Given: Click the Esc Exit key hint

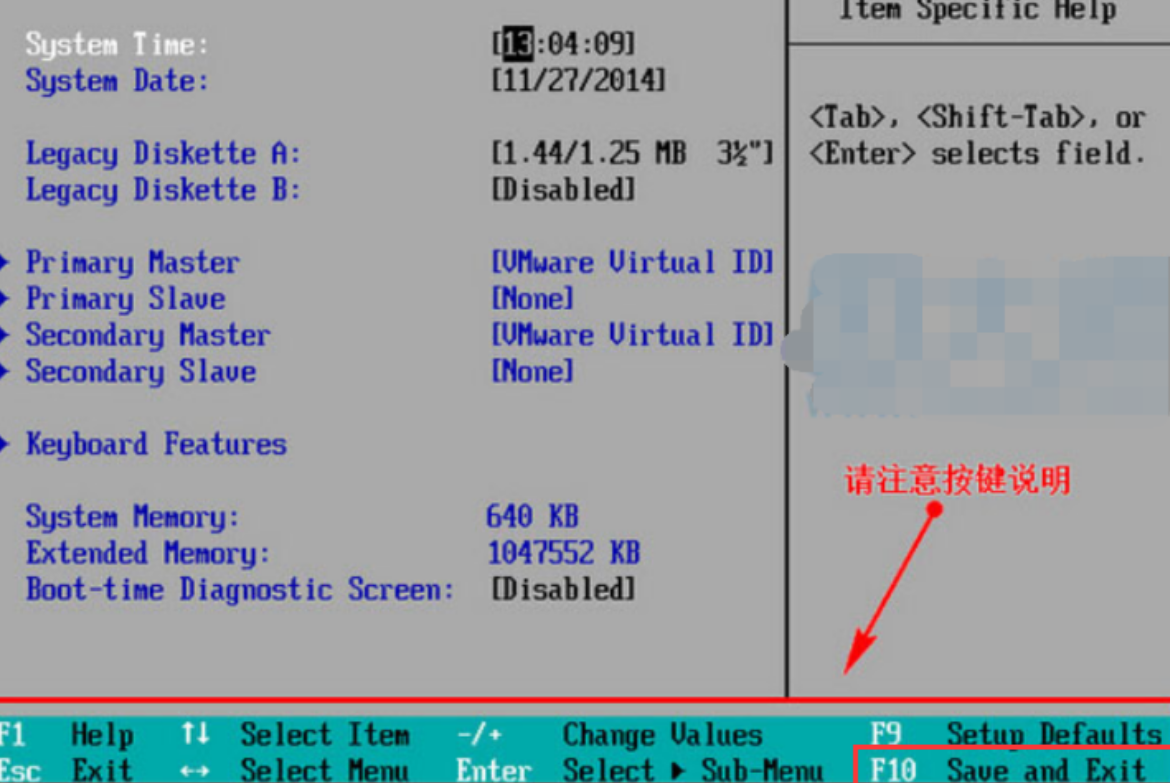Looking at the screenshot, I should click(66, 770).
